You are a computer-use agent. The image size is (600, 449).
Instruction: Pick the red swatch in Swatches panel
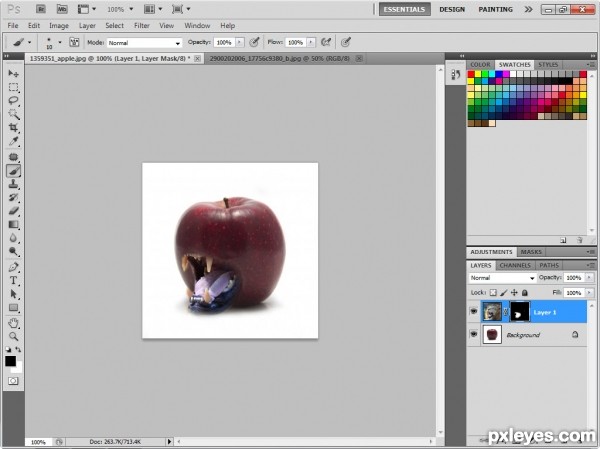471,74
